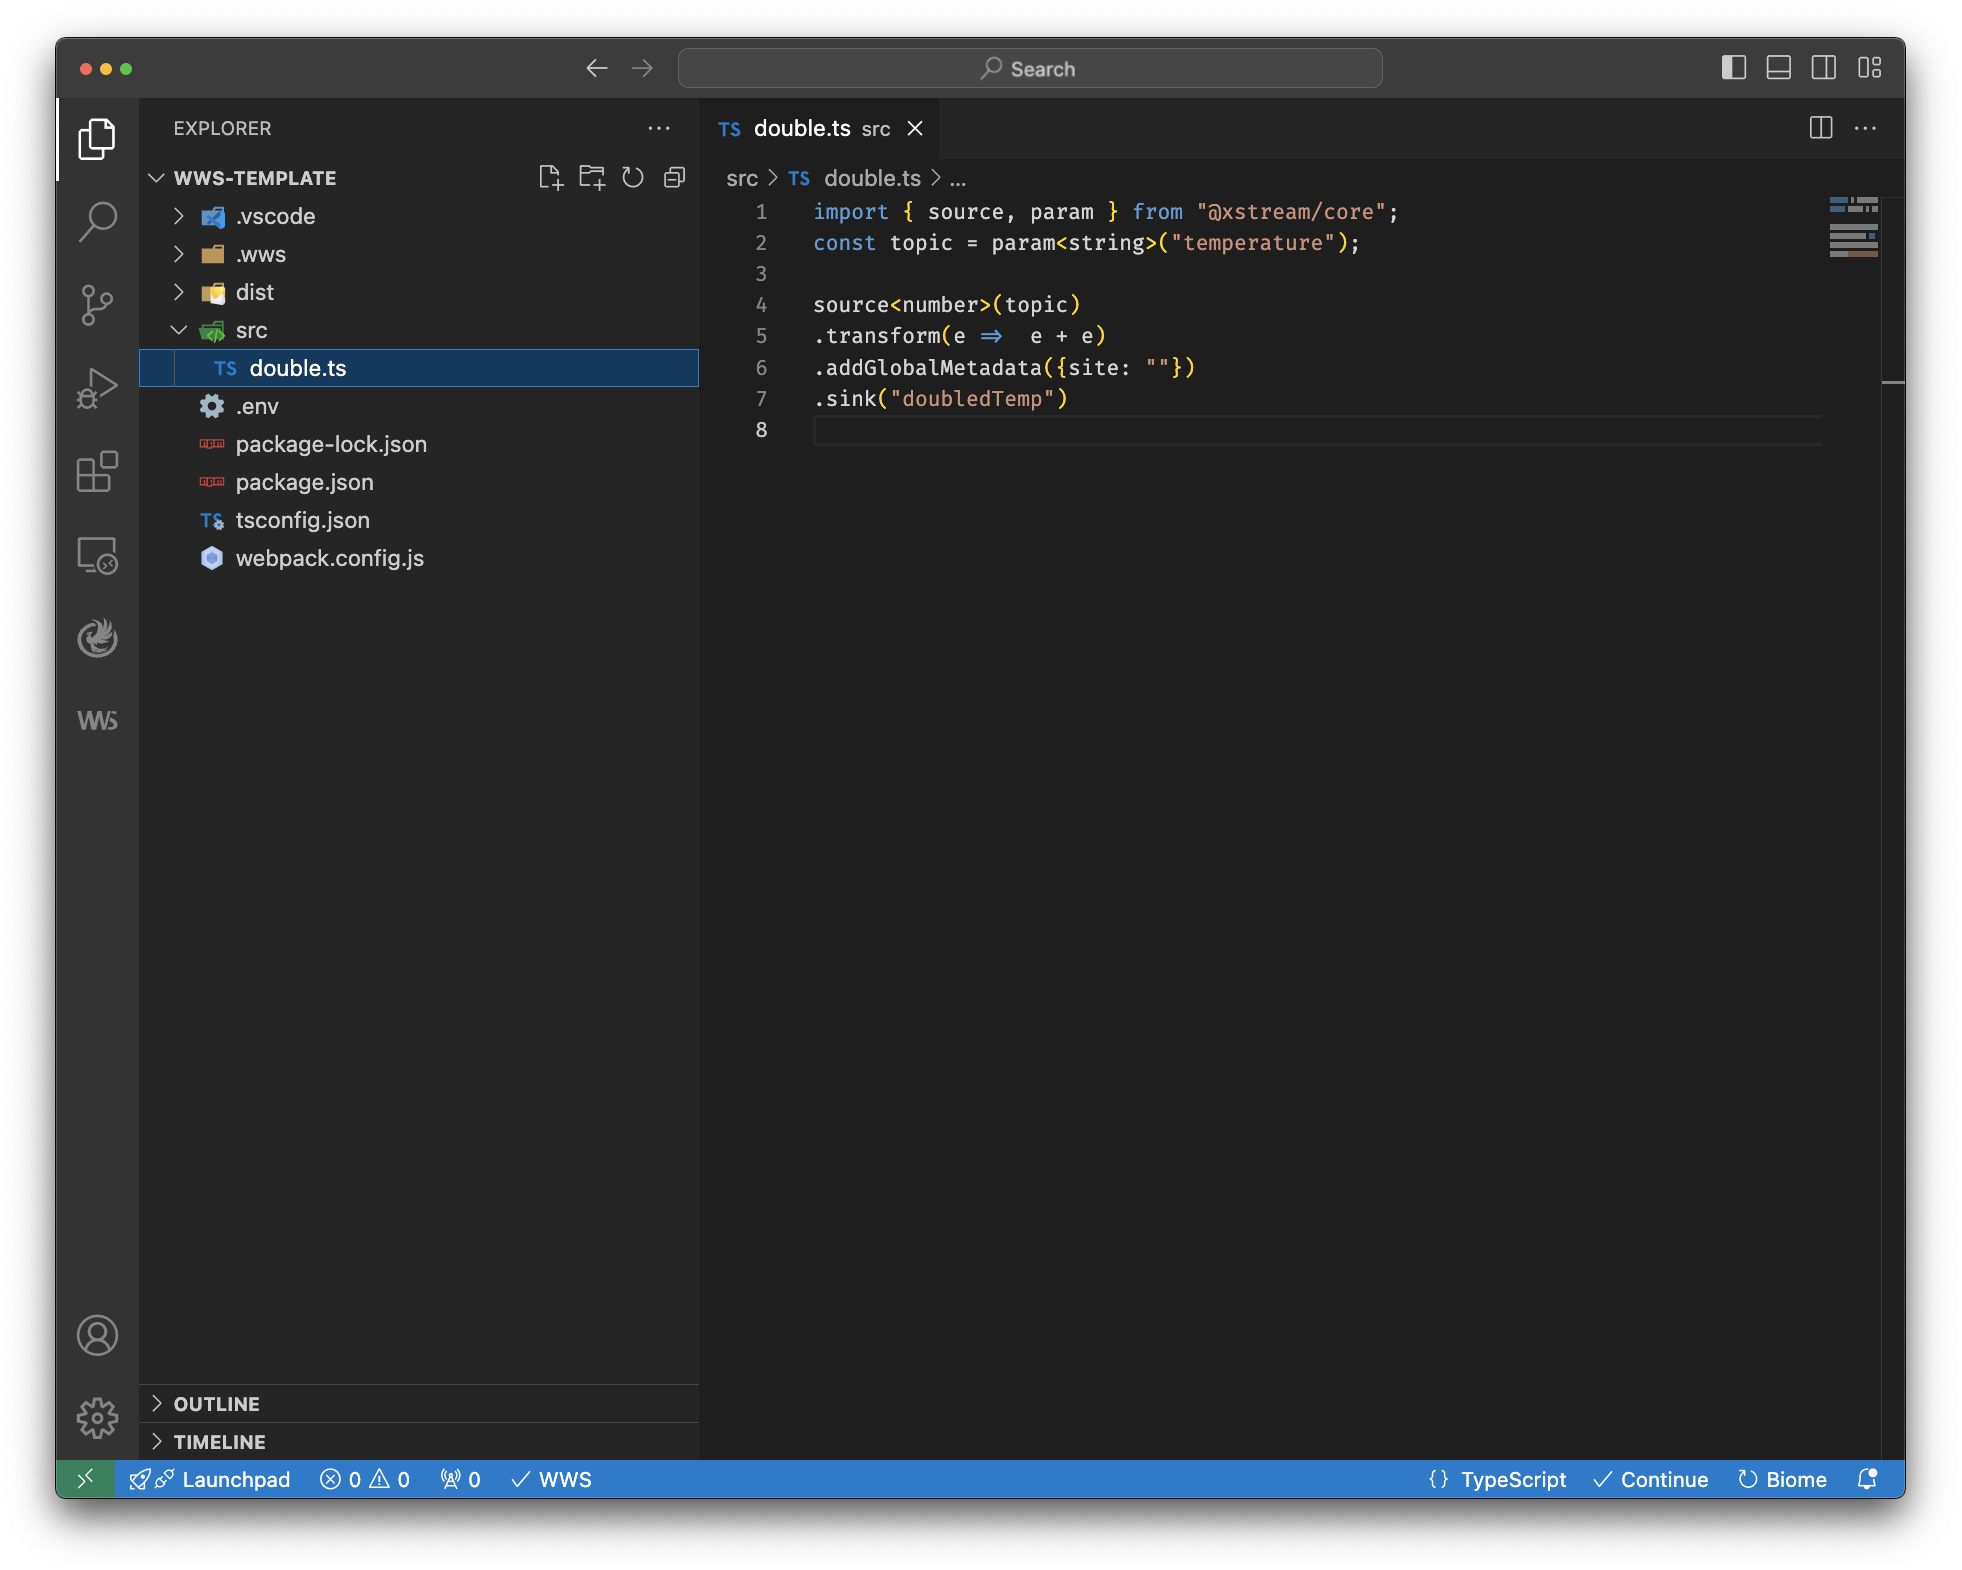The width and height of the screenshot is (1962, 1570).
Task: Open the Search view in the sidebar
Action: click(97, 222)
